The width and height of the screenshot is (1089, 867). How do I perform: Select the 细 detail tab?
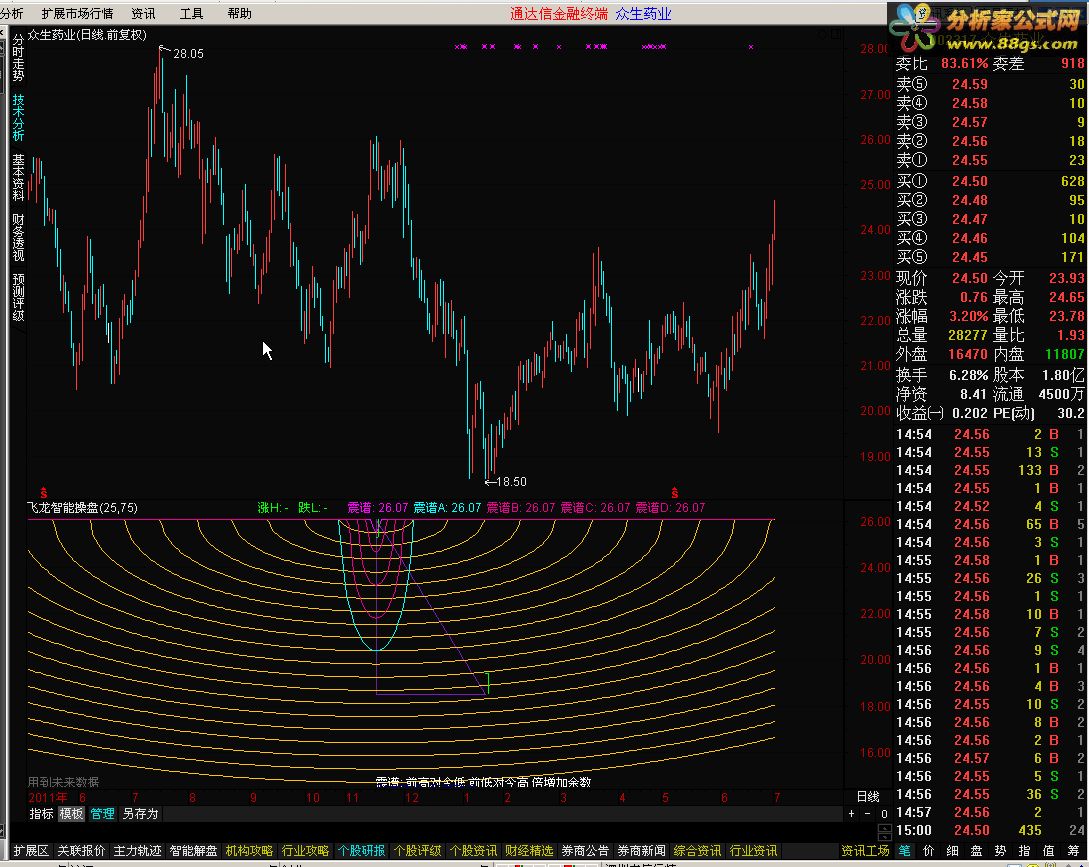pyautogui.click(x=953, y=851)
